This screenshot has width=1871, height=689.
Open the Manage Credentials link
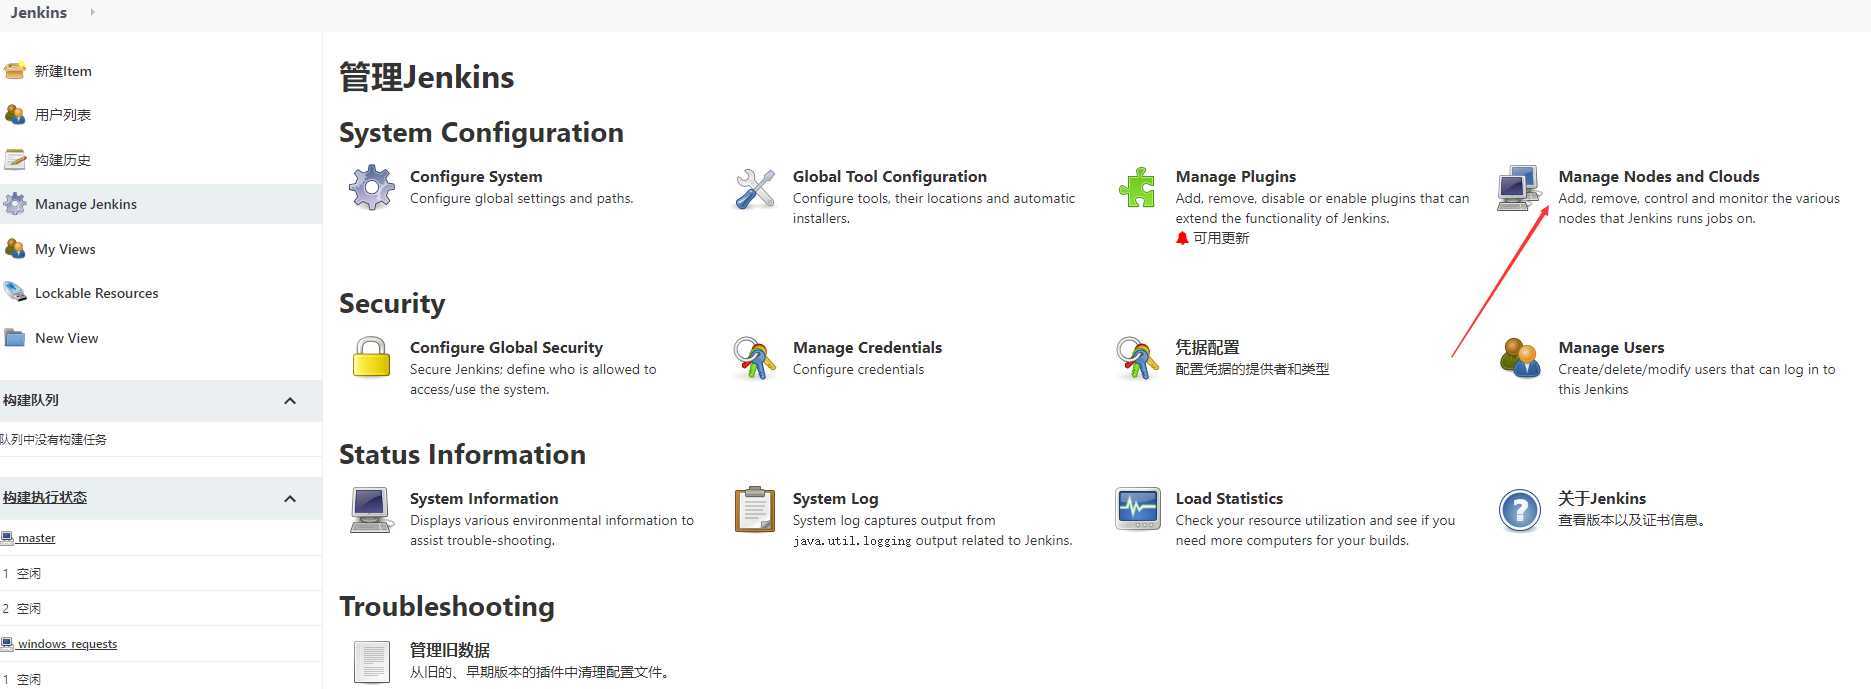[x=867, y=347]
